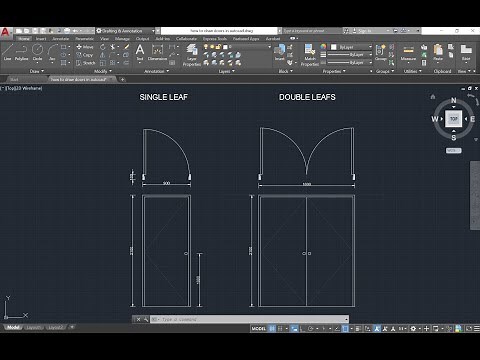Open the object color ByLayer dropdown
The height and width of the screenshot is (360, 480).
[x=351, y=47]
